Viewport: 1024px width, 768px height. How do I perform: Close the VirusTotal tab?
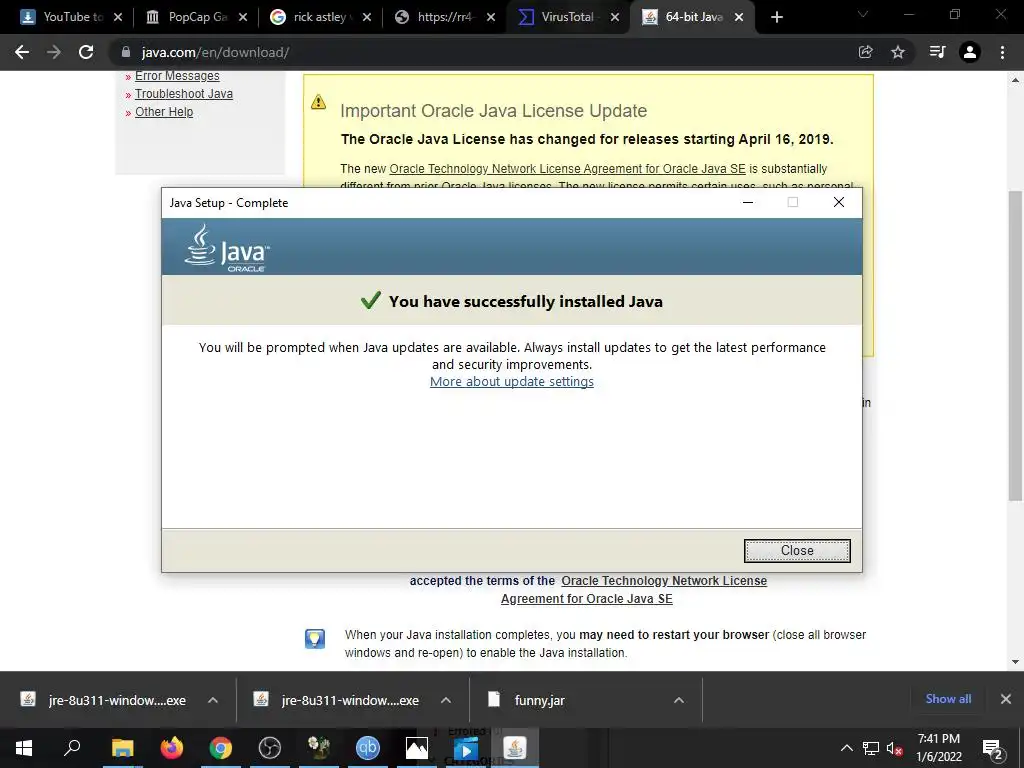(x=615, y=18)
